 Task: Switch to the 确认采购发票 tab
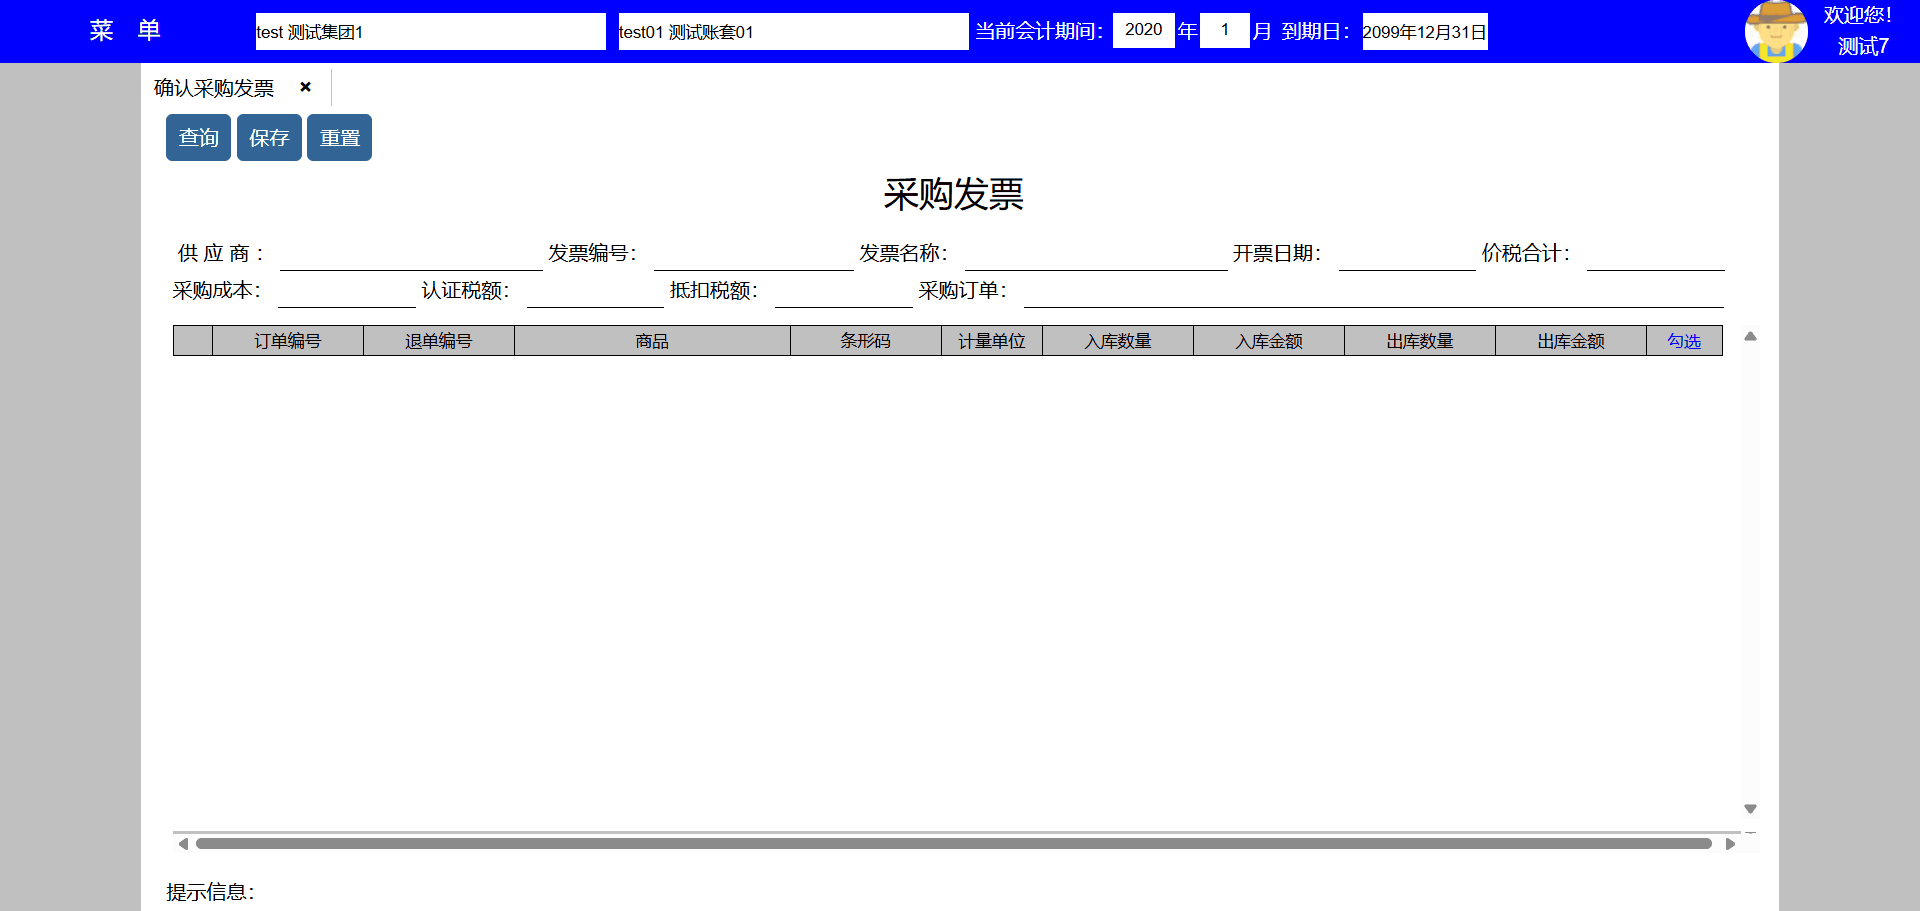coord(214,88)
